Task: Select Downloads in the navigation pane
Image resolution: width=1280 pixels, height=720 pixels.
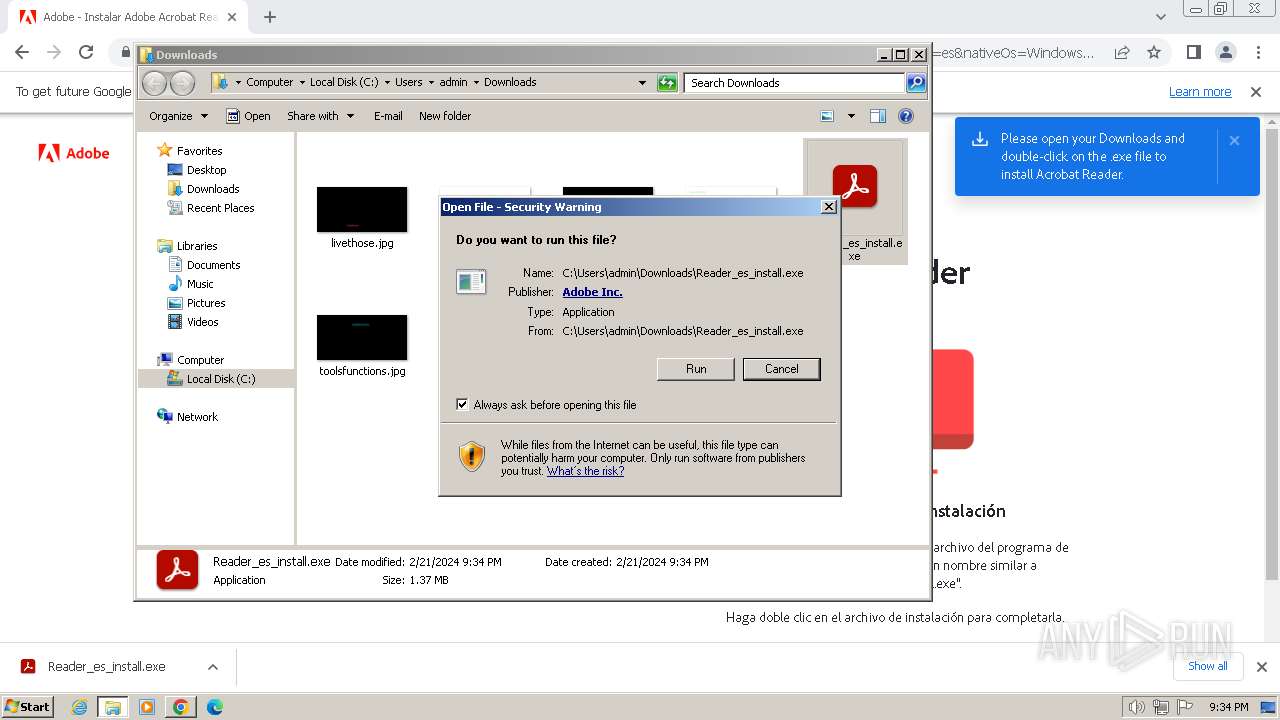Action: 204,189
